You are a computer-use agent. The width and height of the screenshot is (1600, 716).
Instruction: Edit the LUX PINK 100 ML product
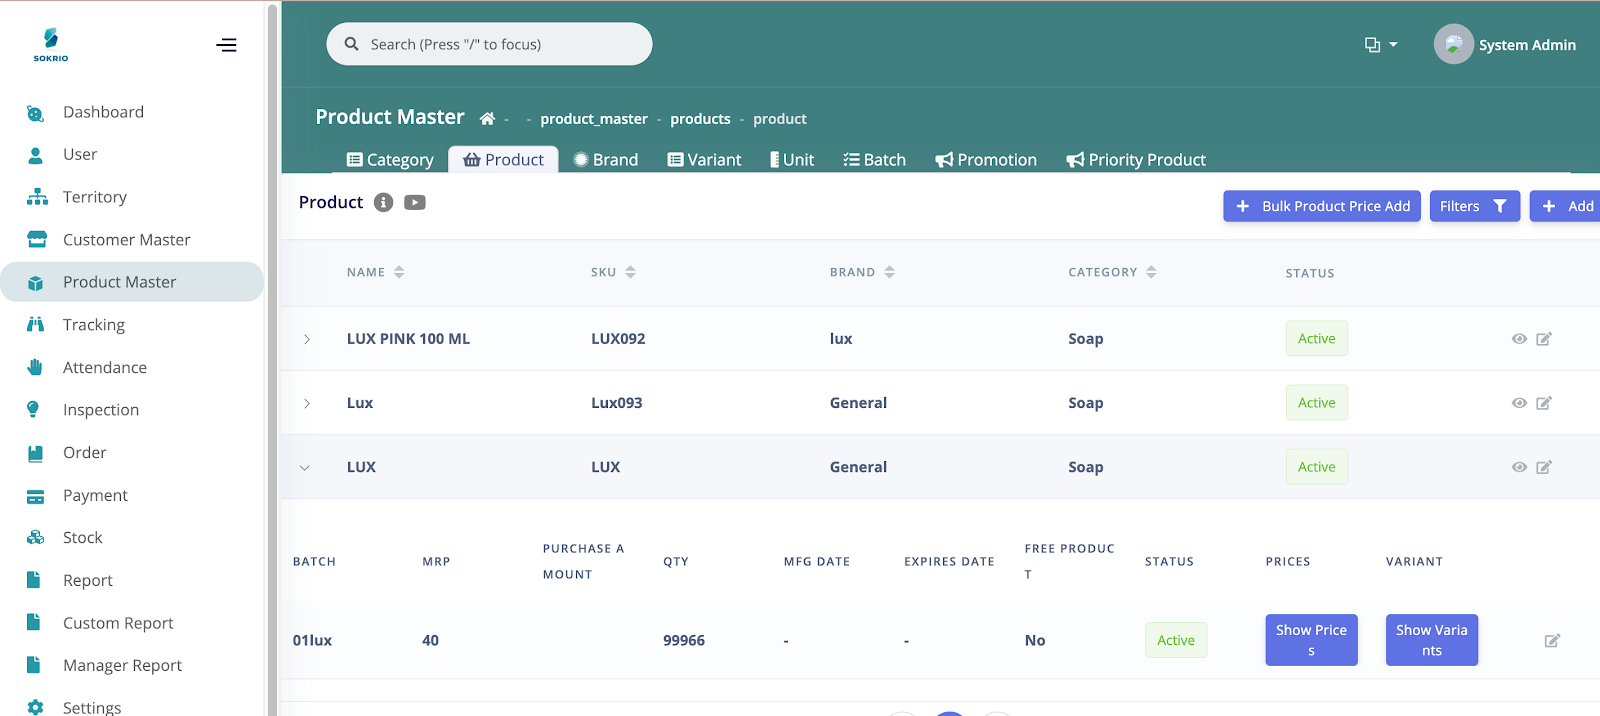click(1544, 339)
